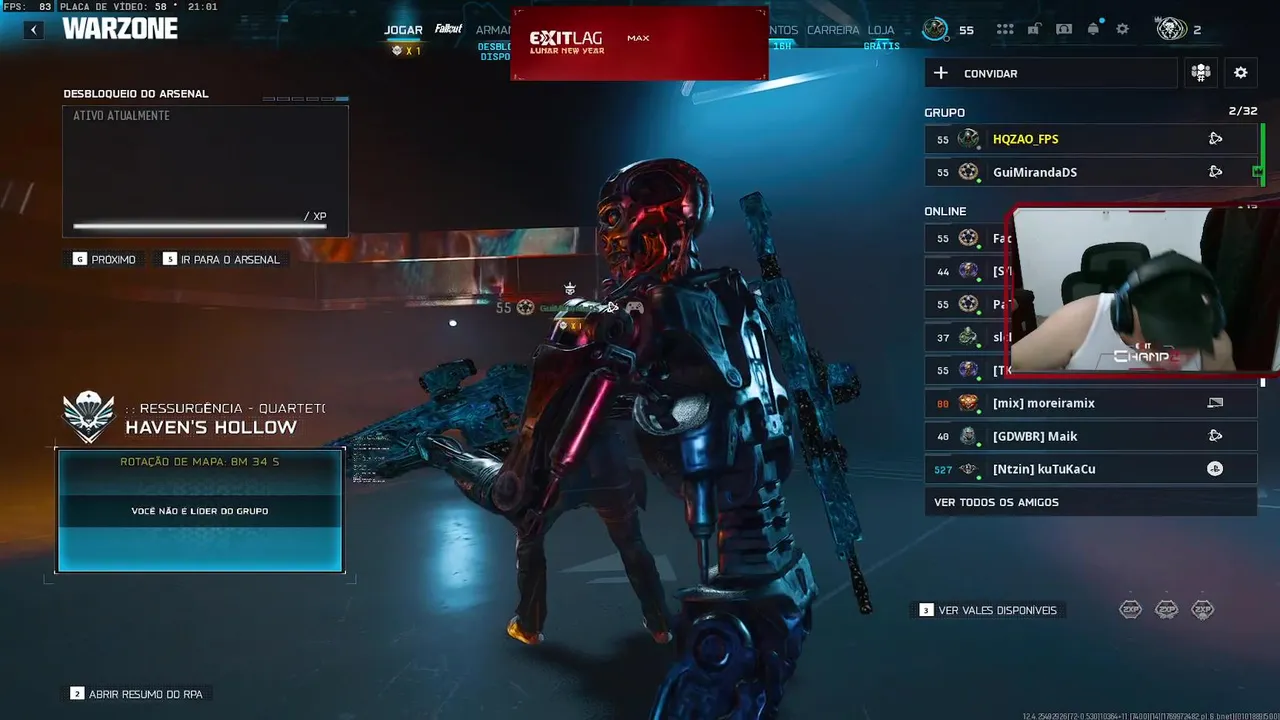The height and width of the screenshot is (720, 1280).
Task: Select GuiMirandaDS in the group list
Action: pyautogui.click(x=1091, y=172)
